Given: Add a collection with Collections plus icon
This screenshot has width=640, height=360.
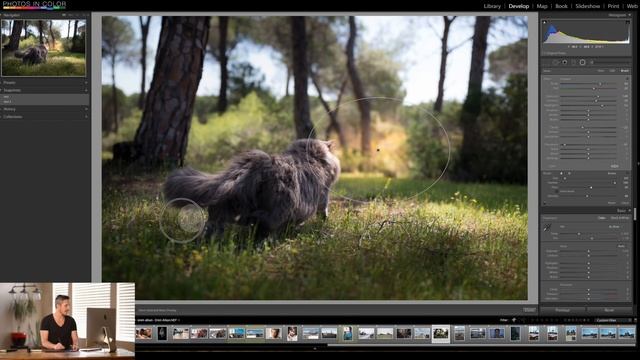Looking at the screenshot, I should [86, 117].
